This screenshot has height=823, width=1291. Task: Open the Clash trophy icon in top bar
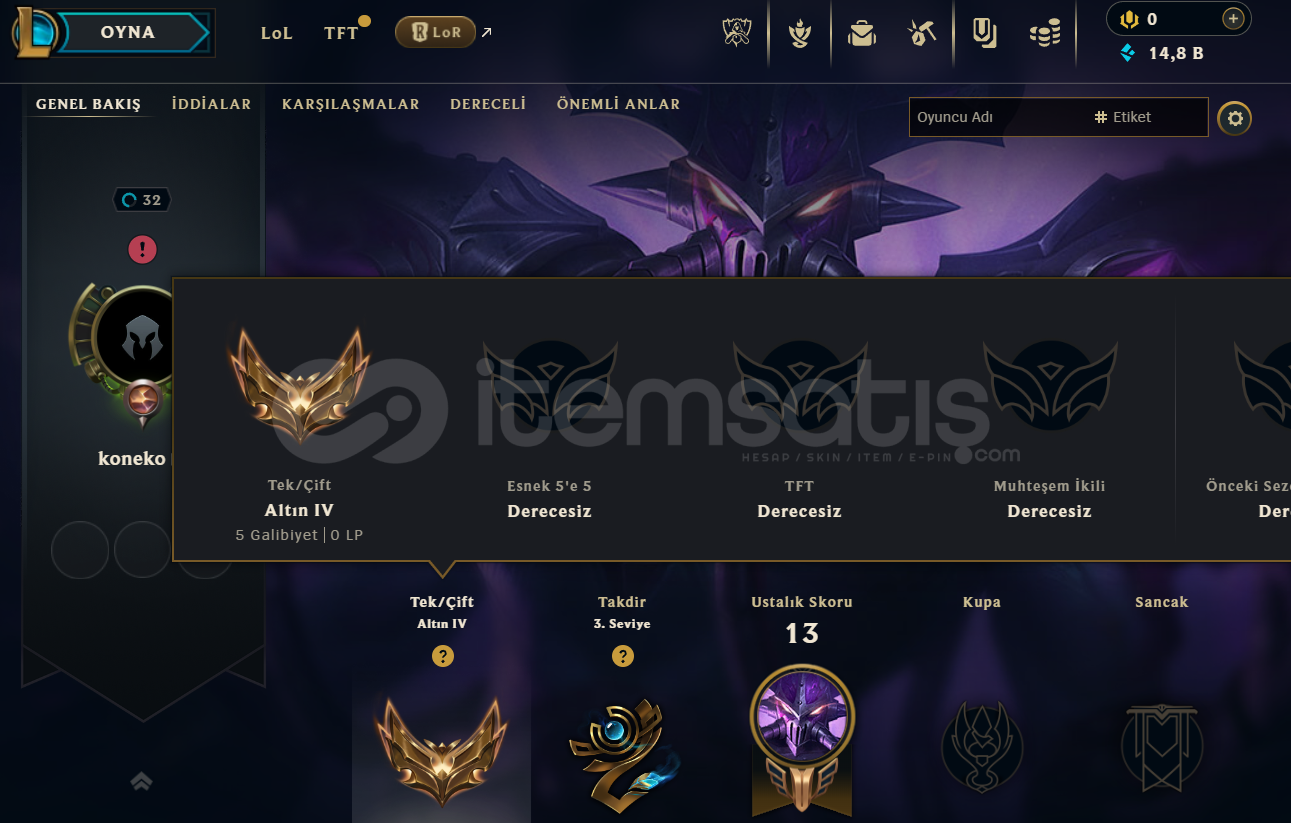(737, 33)
